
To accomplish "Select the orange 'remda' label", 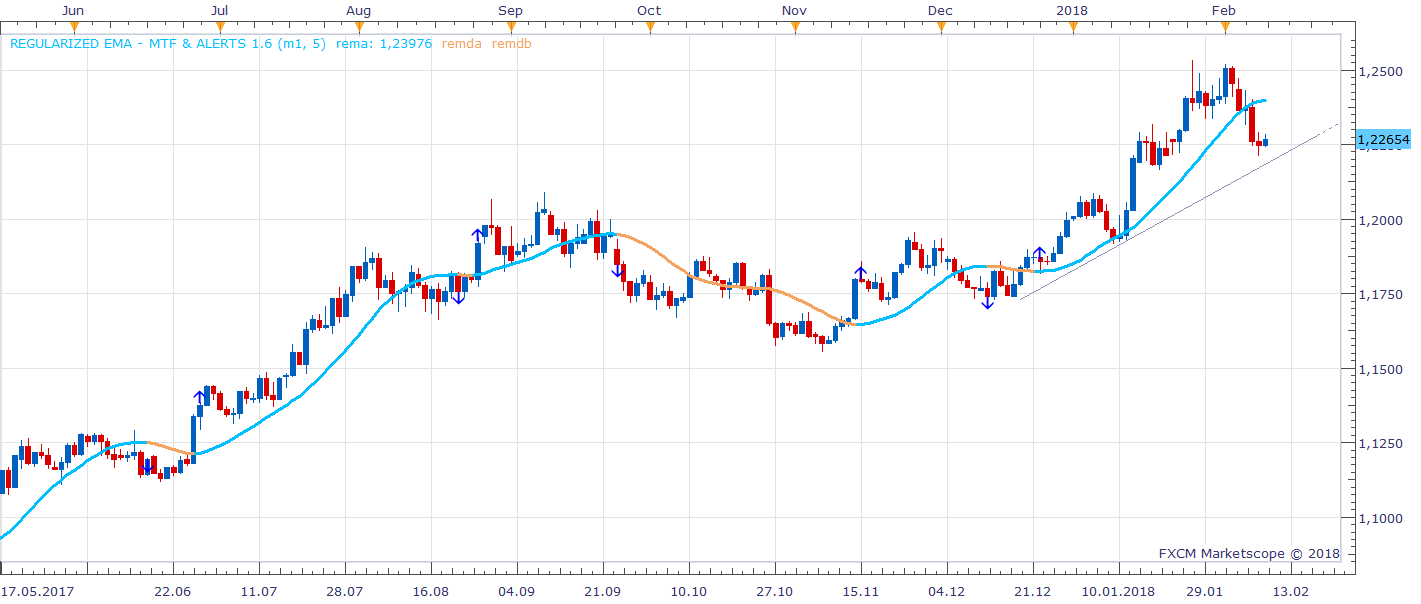I will 461,44.
